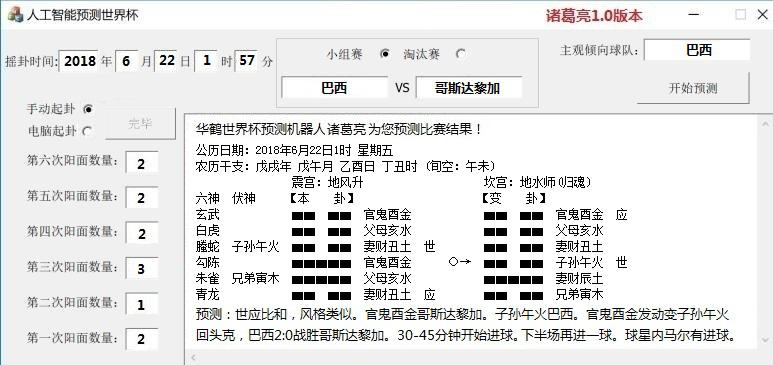Click the home team field 巴西
The image size is (773, 365).
pyautogui.click(x=334, y=88)
